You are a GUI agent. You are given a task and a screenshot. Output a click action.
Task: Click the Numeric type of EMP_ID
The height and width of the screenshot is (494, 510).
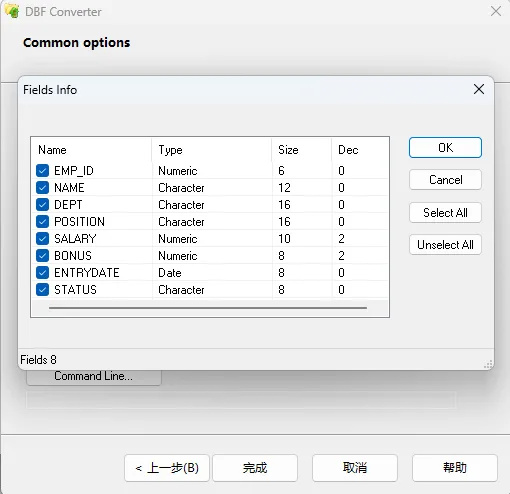click(x=178, y=171)
